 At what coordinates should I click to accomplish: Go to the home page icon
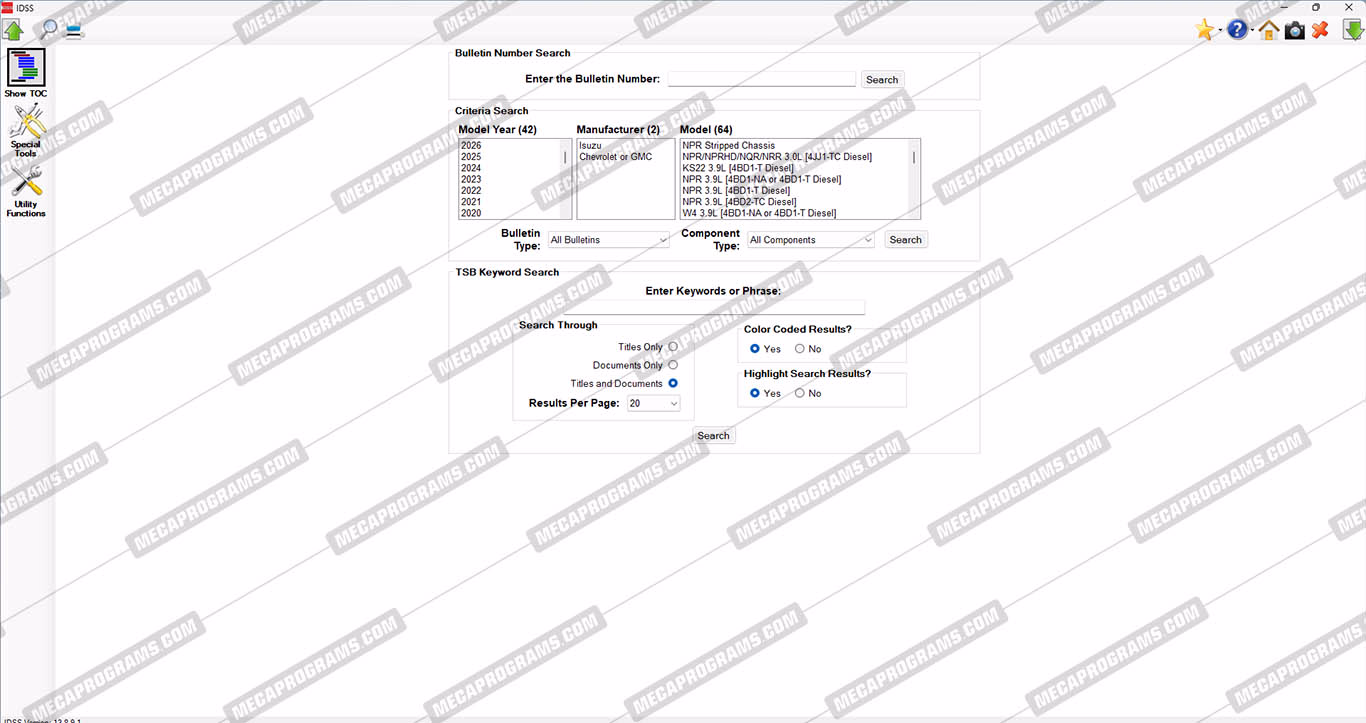coord(1269,30)
